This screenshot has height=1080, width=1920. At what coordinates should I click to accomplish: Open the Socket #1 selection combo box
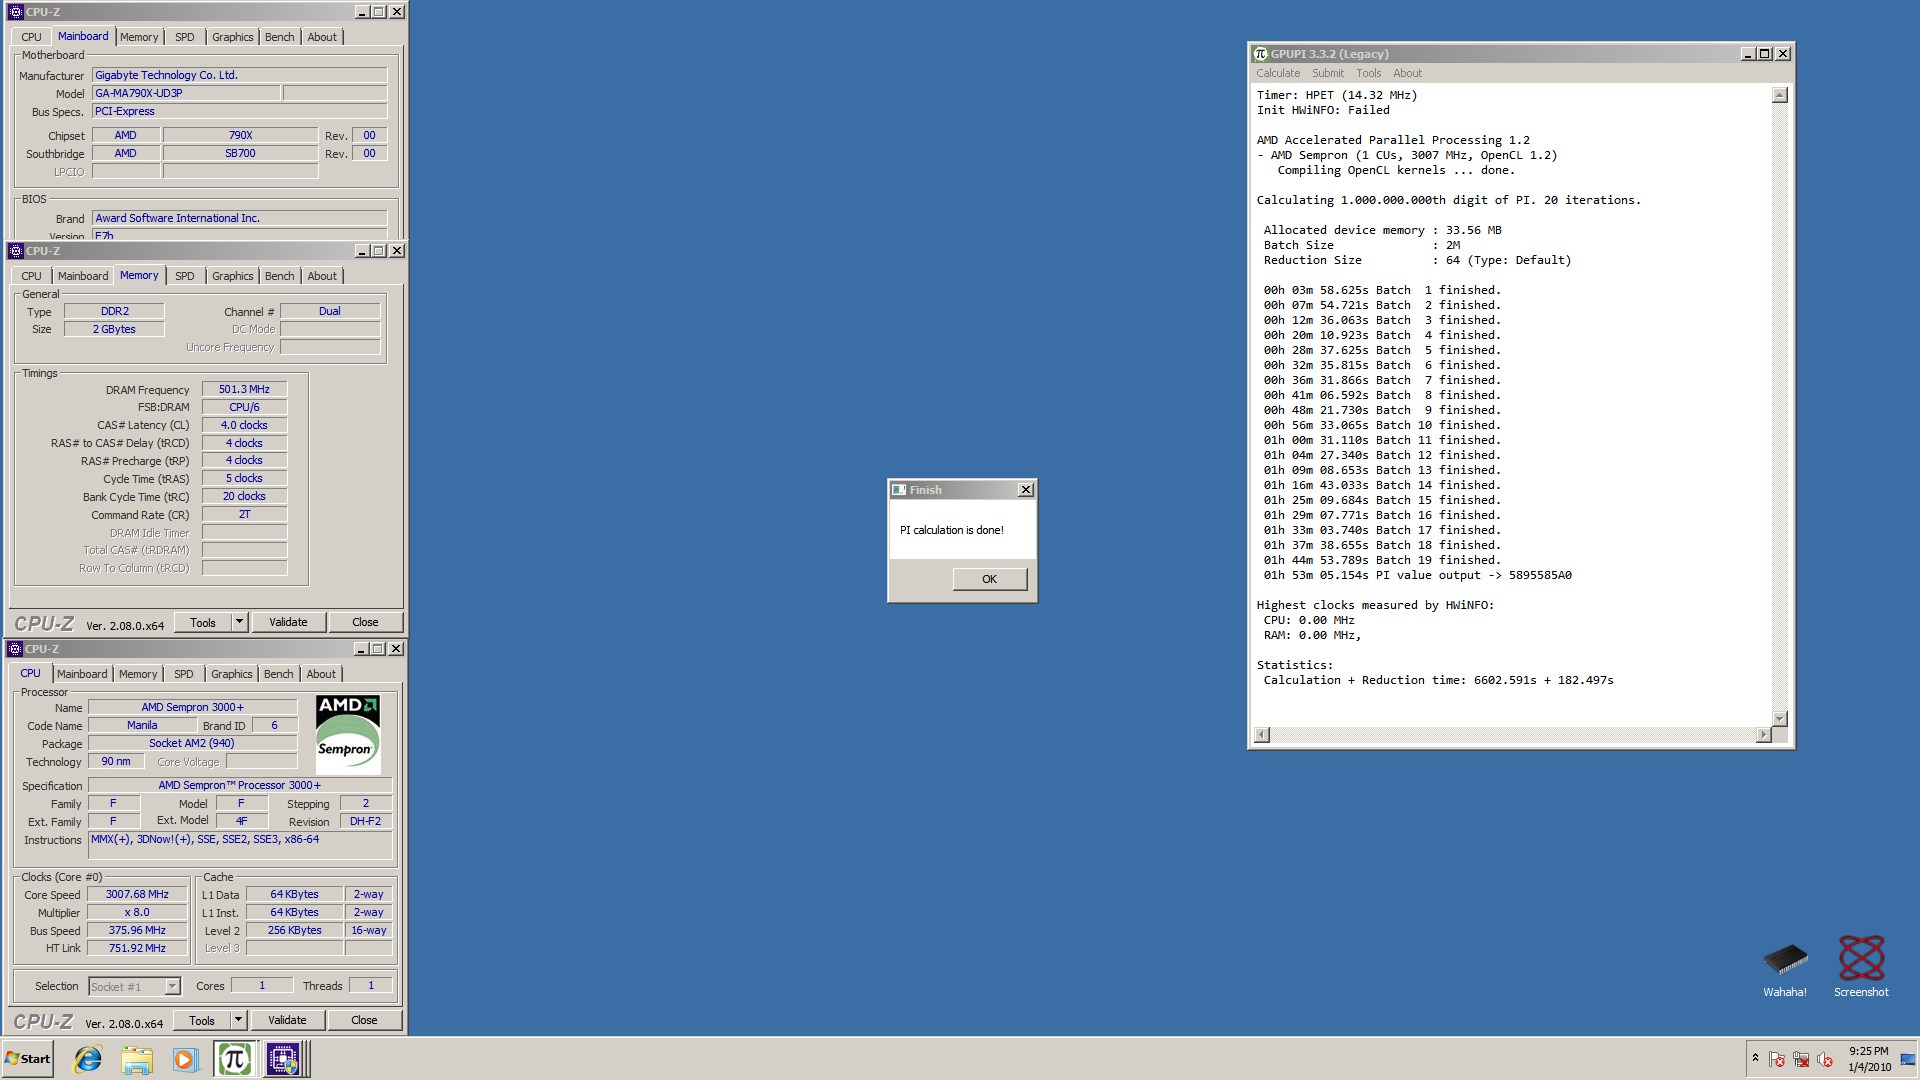[x=134, y=987]
